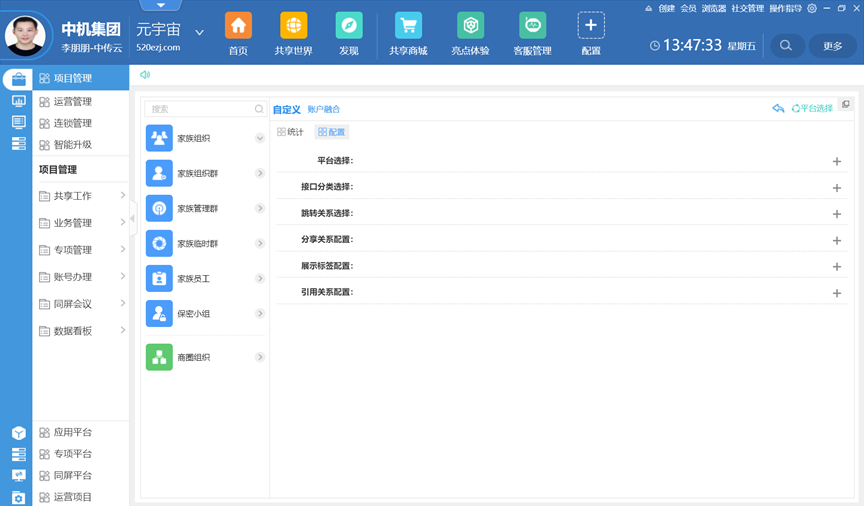Open 客服管理 robot icon
This screenshot has width=864, height=506.
pyautogui.click(x=532, y=26)
